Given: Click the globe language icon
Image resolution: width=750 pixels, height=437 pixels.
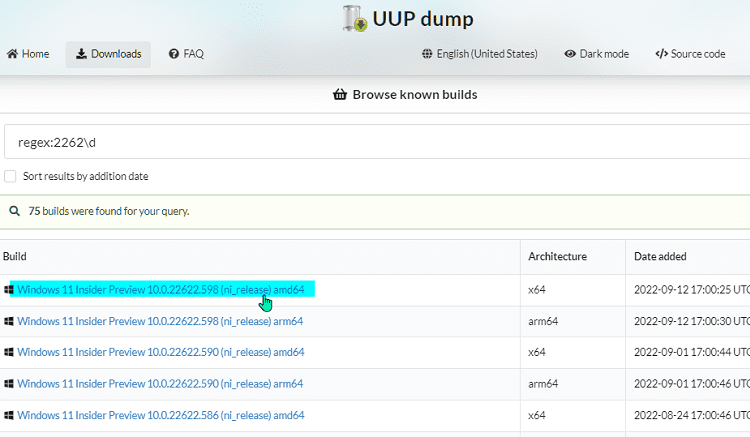Looking at the screenshot, I should [x=427, y=54].
